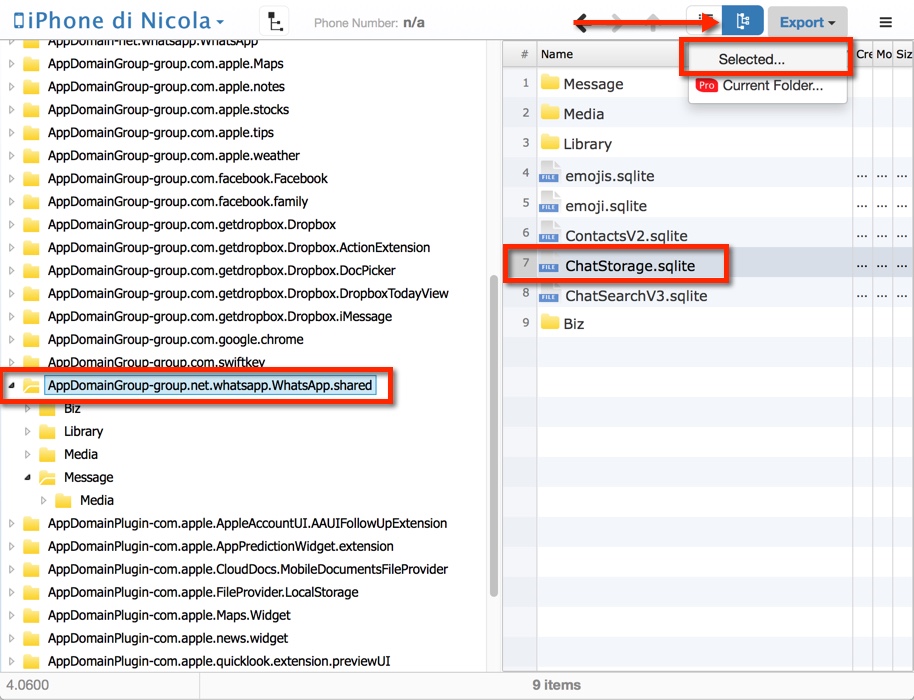Screen dimensions: 914x700
Task: Select ContactsV2.sqlite file name
Action: coord(626,236)
